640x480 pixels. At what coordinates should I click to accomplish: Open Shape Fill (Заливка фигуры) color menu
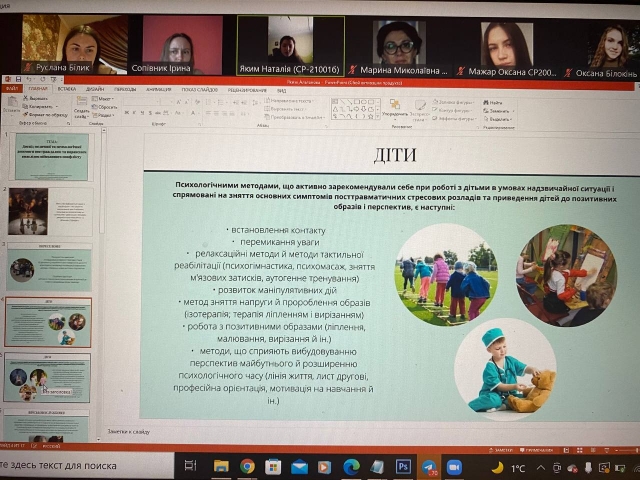(454, 102)
